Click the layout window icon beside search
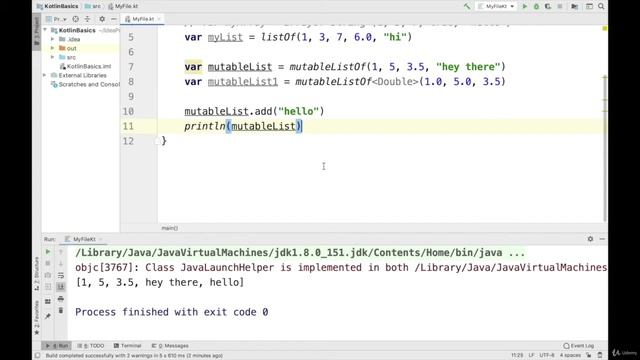Image resolution: width=640 pixels, height=360 pixels. coord(589,6)
